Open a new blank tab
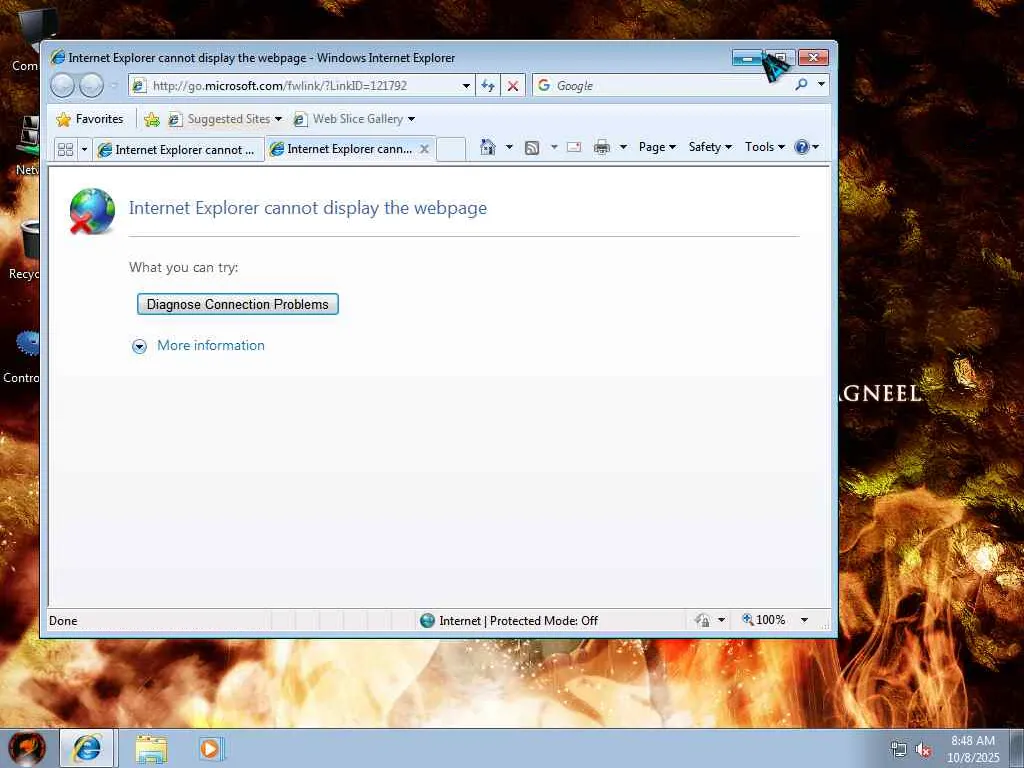 [x=451, y=149]
